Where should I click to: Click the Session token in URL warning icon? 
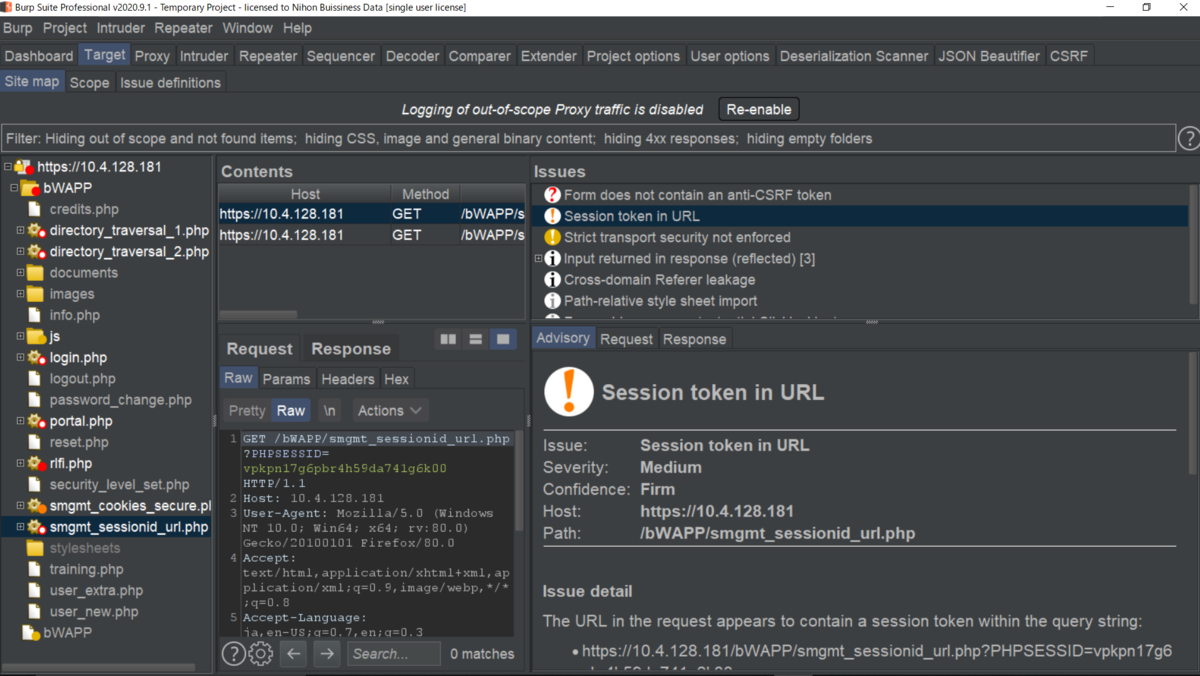pos(552,216)
